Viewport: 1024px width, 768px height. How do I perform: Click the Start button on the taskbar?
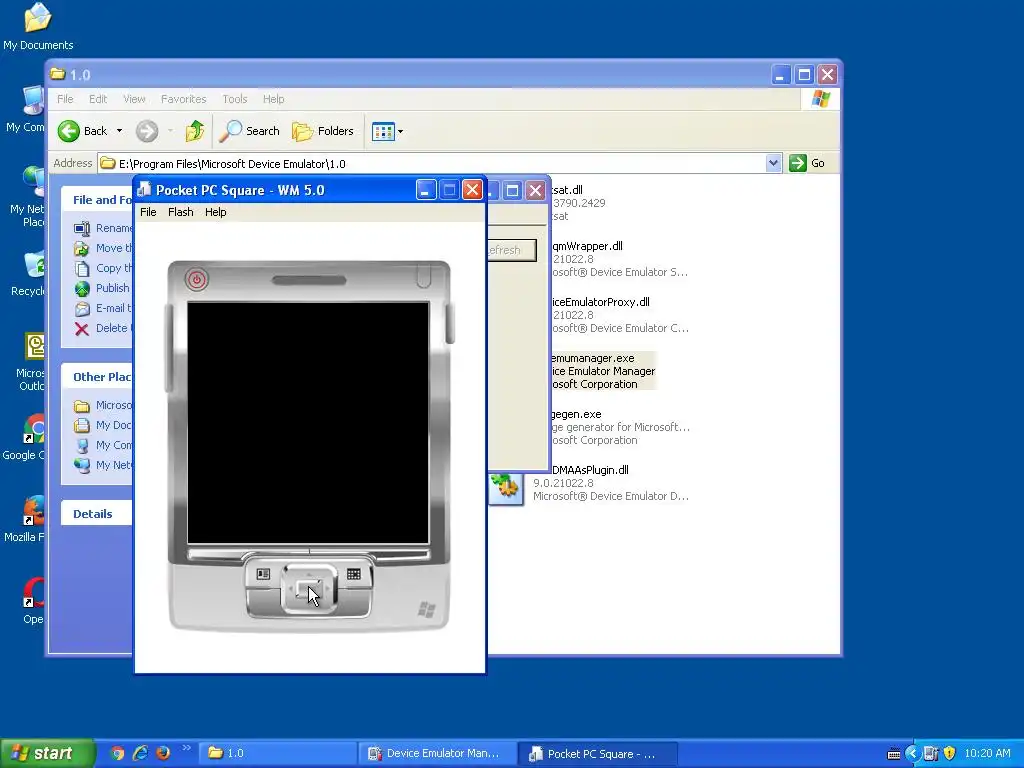click(46, 753)
